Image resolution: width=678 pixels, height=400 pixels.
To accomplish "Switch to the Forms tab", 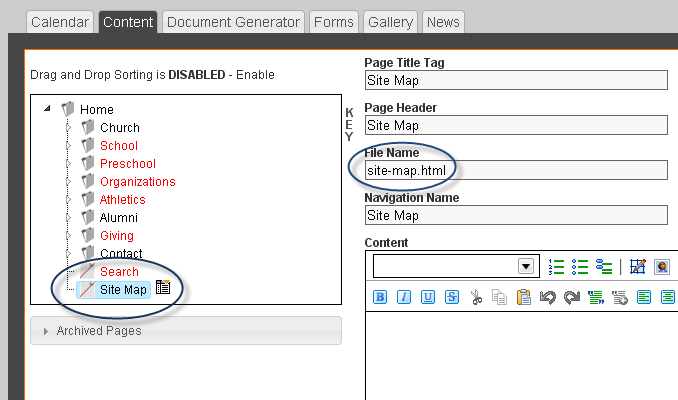I will pos(334,22).
